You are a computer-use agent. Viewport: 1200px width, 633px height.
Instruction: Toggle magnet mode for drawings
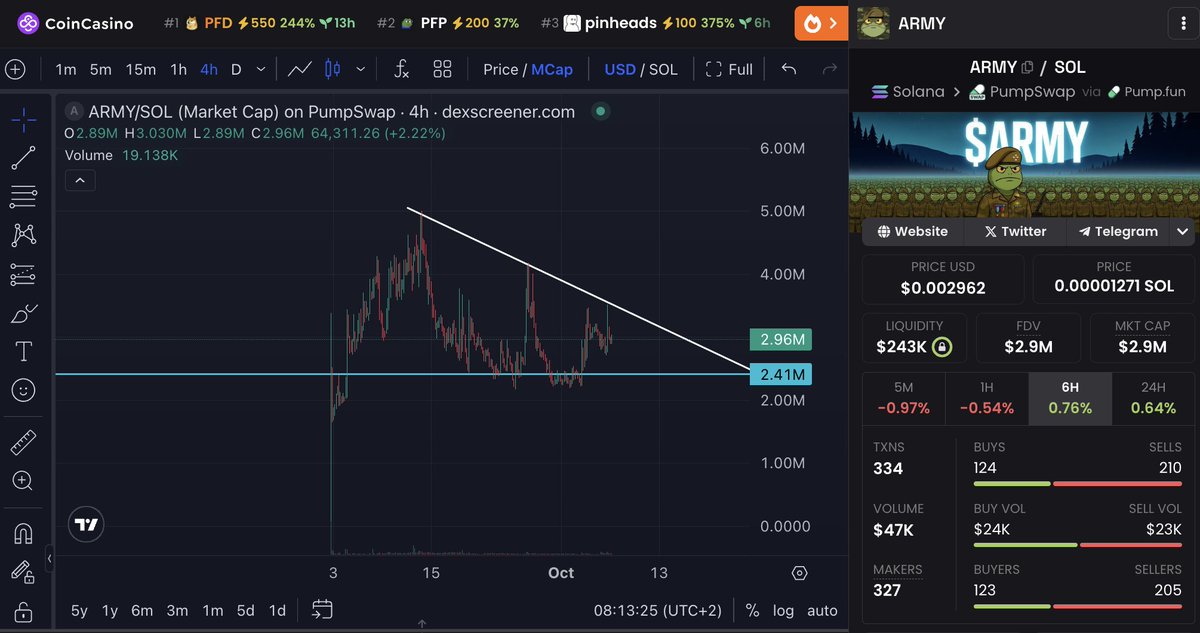coord(23,534)
